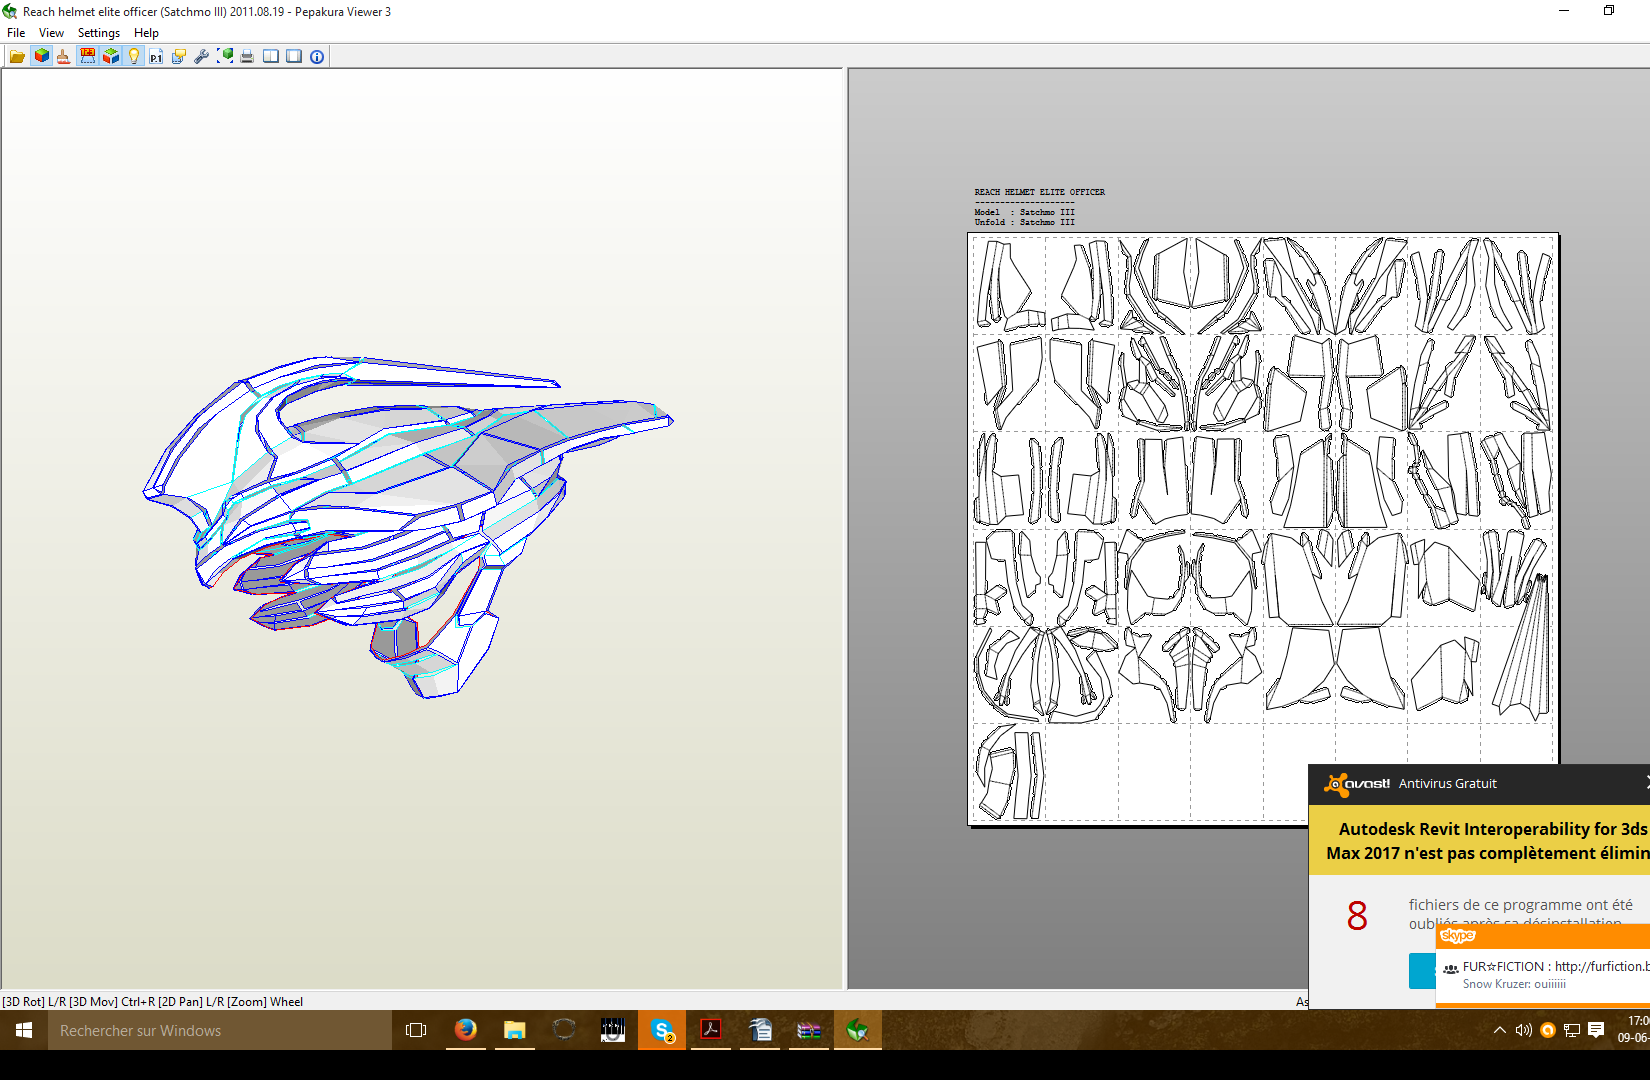
Task: Click the Avast Antivirus Gratuit notification header
Action: [1479, 784]
